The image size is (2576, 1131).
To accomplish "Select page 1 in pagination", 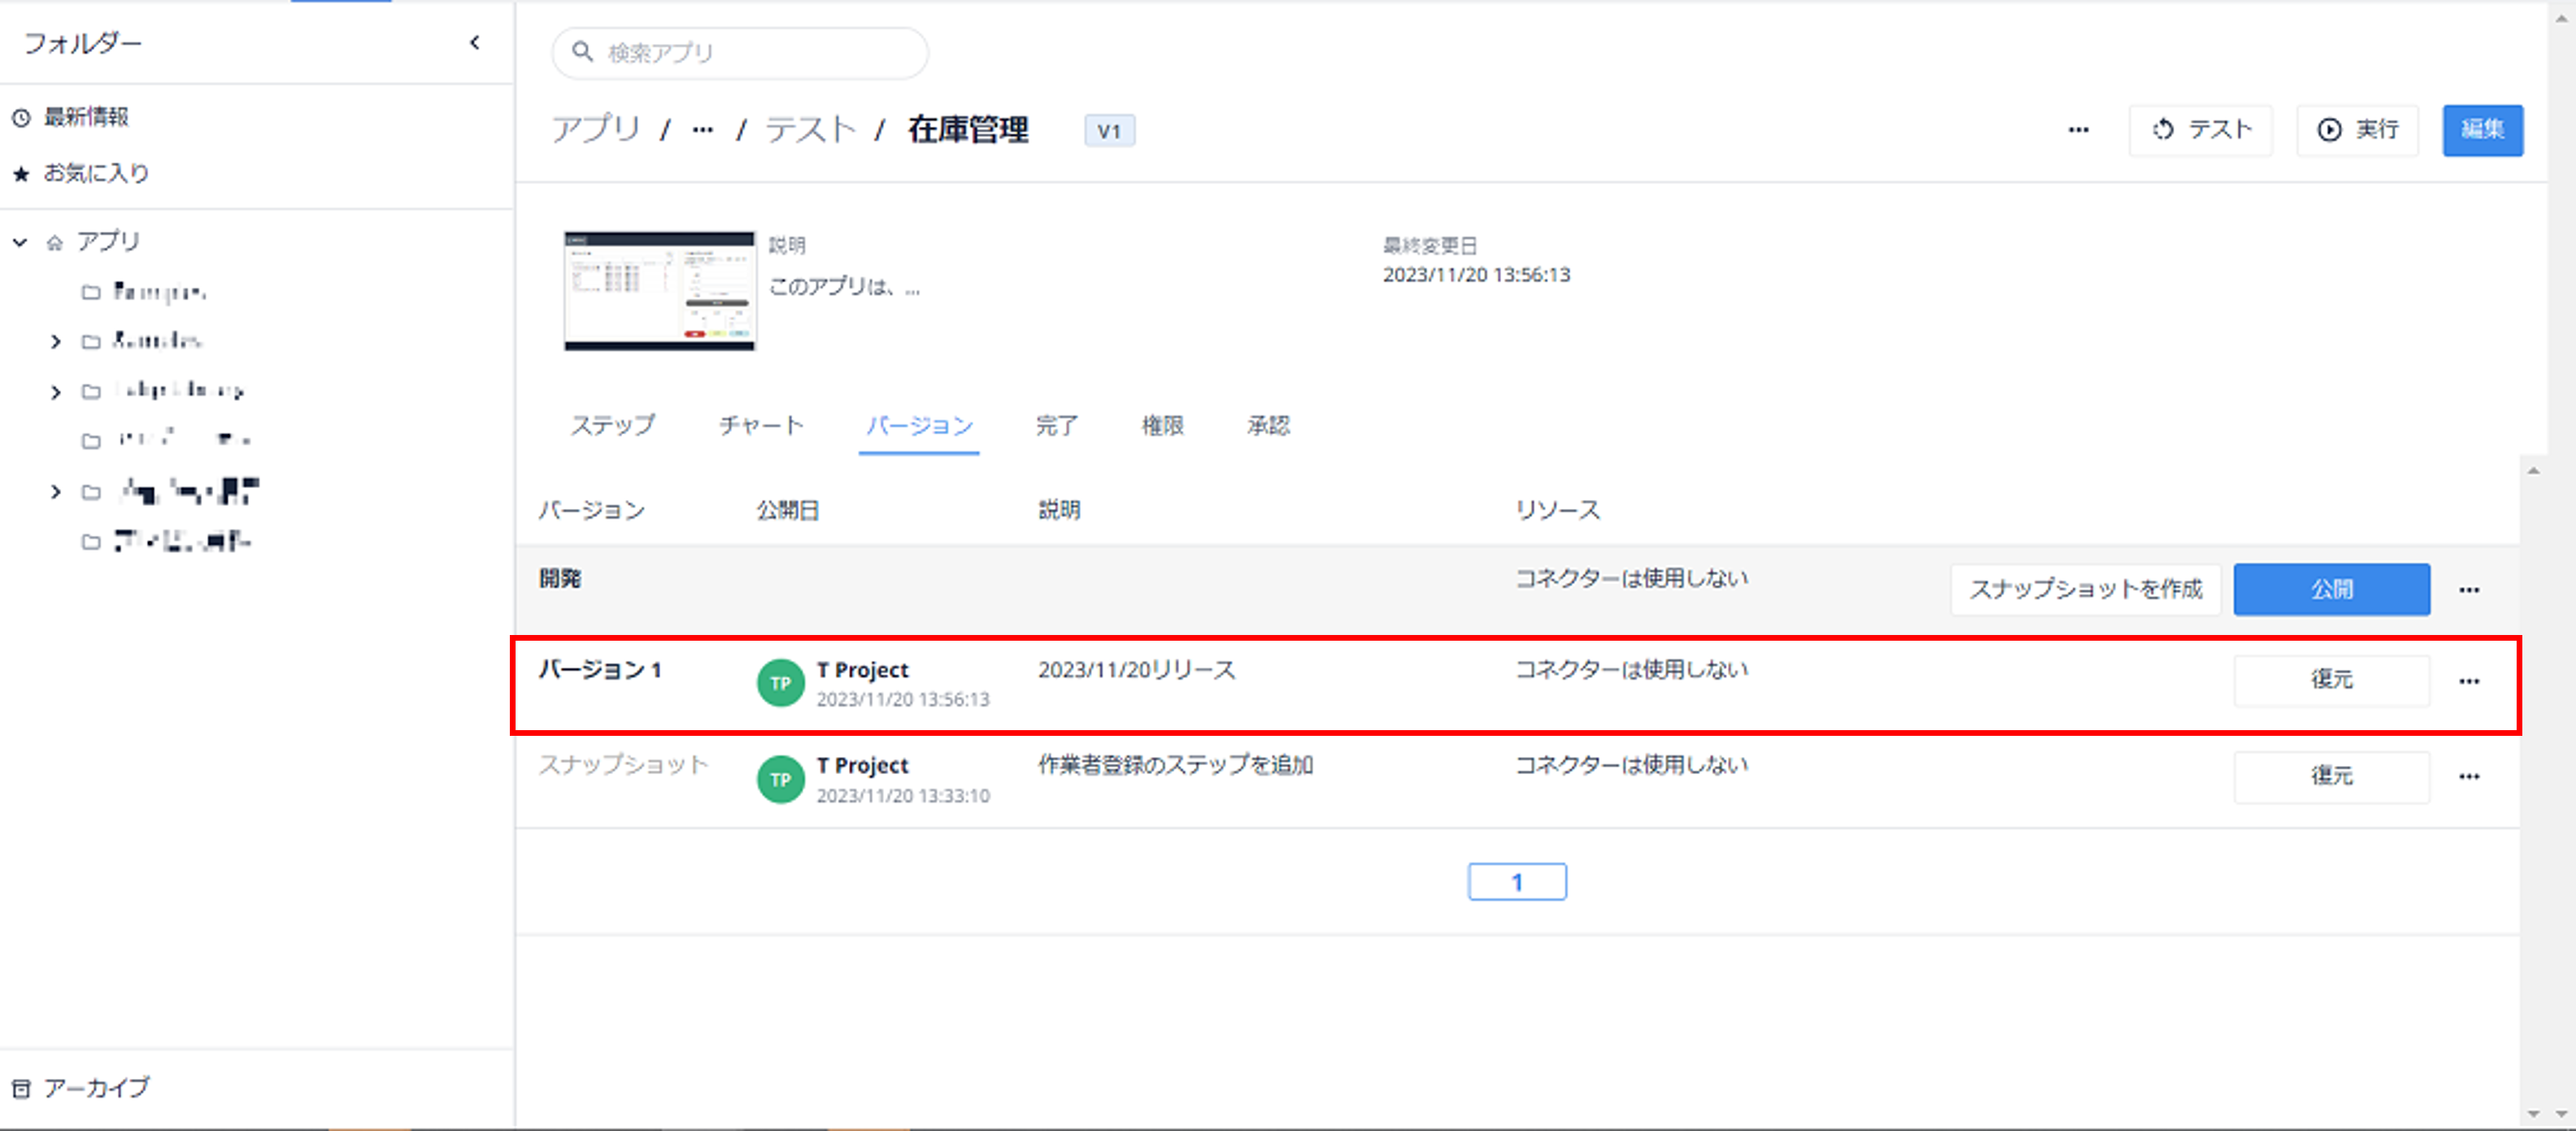I will pos(1517,882).
